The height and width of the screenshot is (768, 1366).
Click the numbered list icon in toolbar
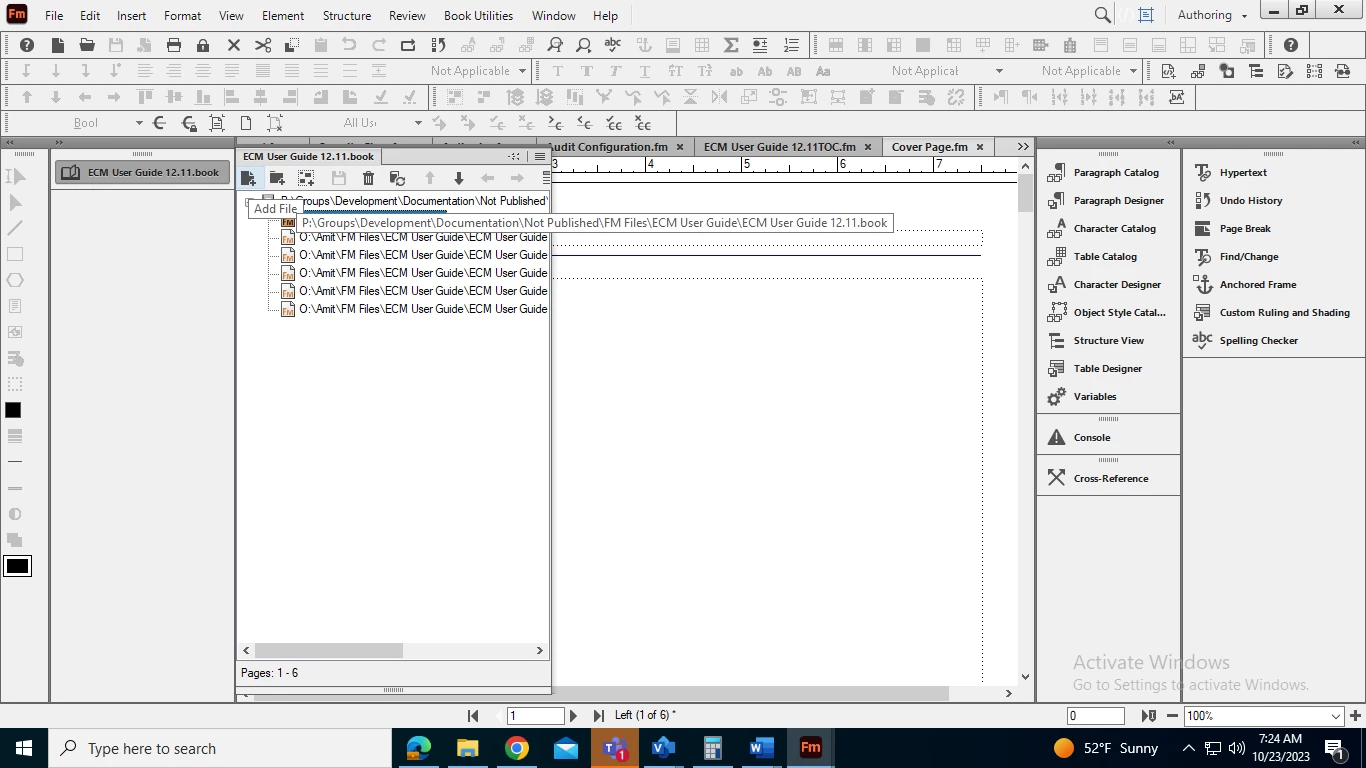pos(791,45)
